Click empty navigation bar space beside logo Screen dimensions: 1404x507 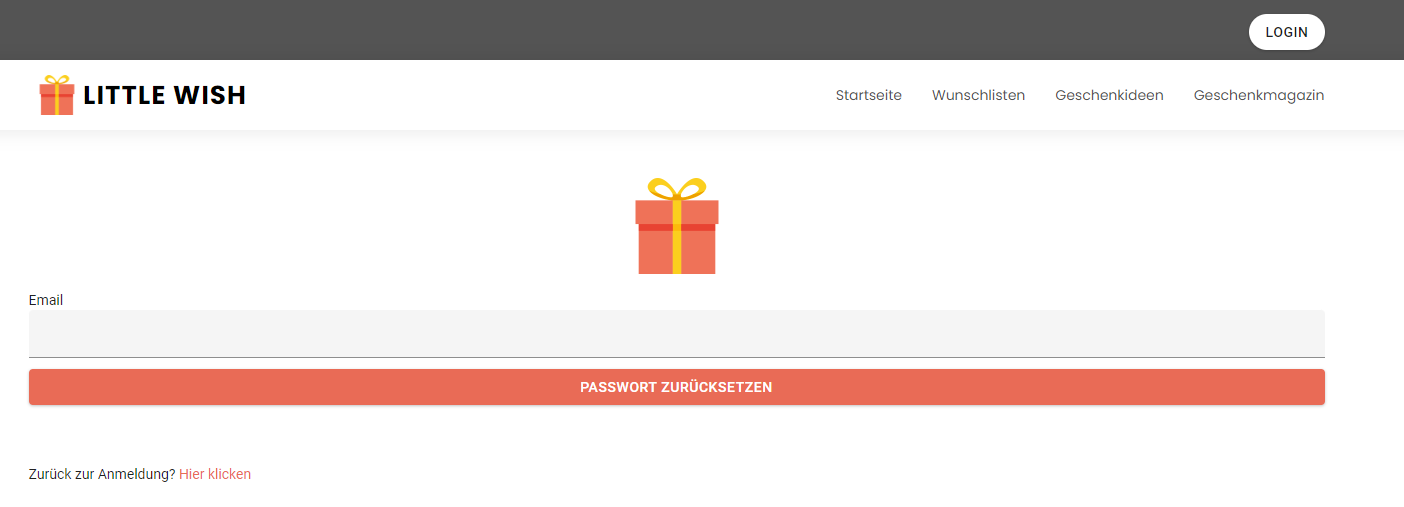(x=540, y=96)
